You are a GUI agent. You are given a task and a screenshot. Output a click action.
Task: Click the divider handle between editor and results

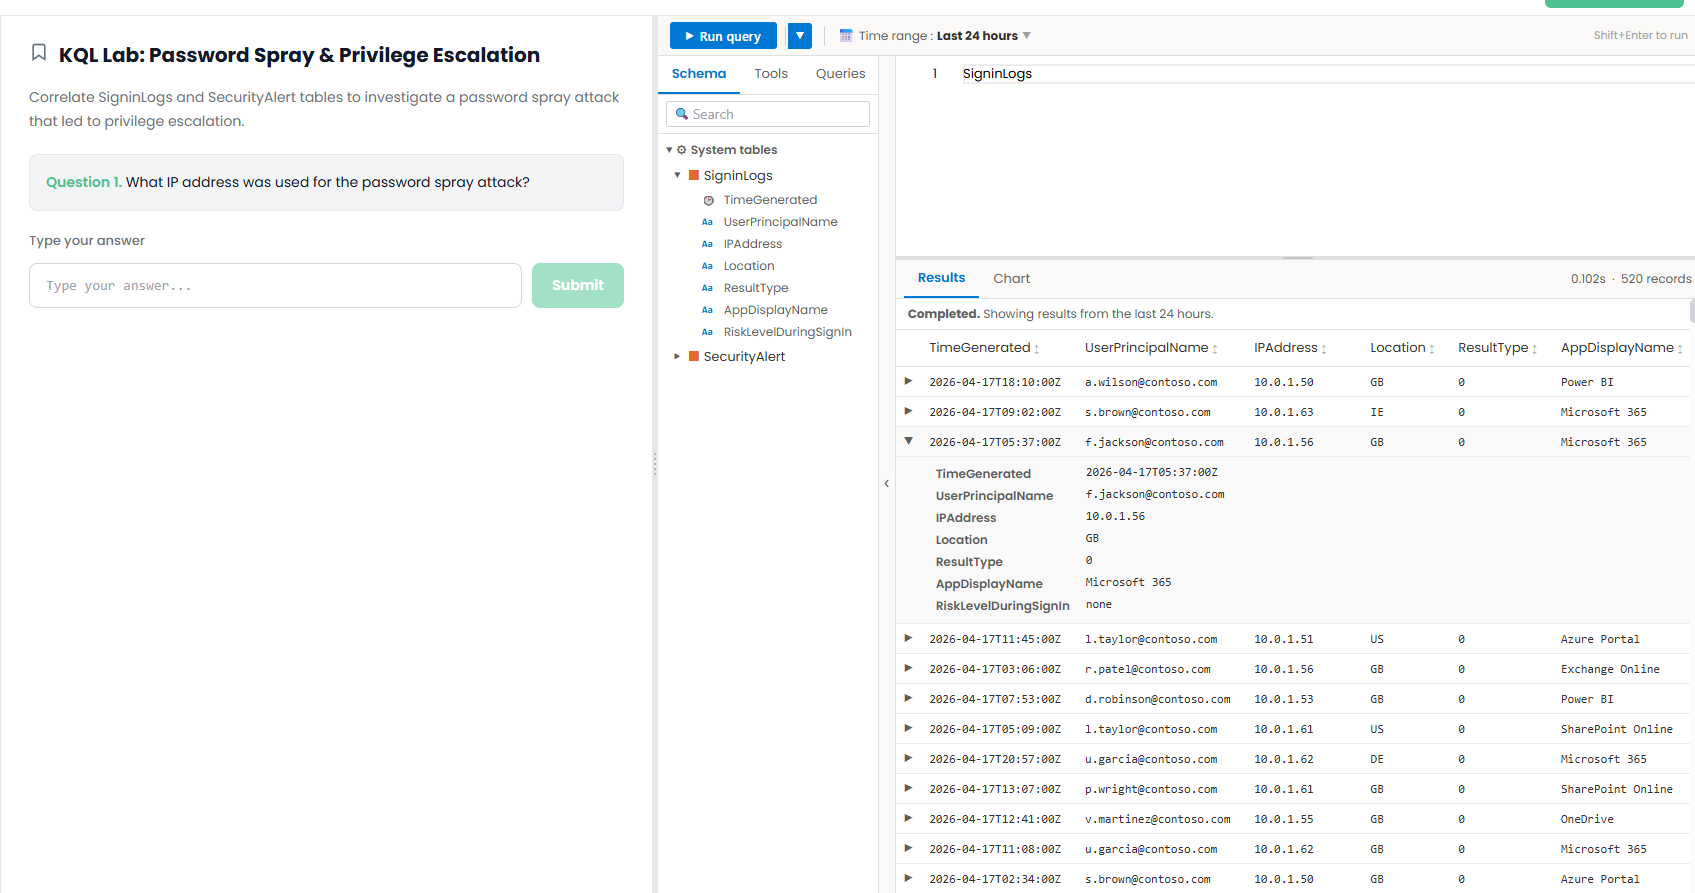(1297, 258)
